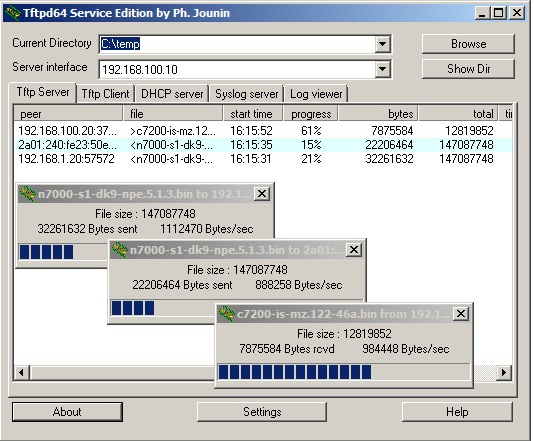534x441 pixels.
Task: Click the Browse button
Action: (468, 44)
